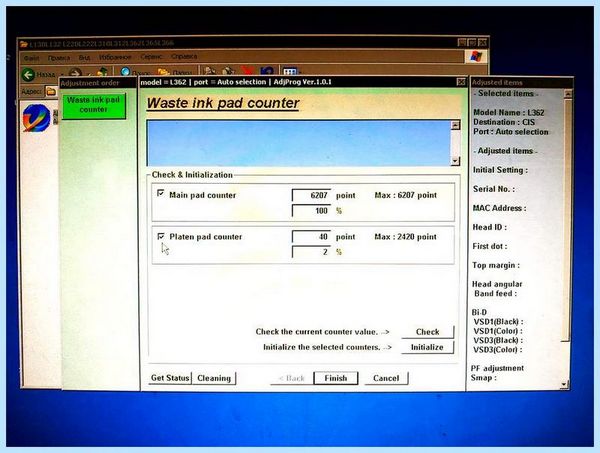The width and height of the screenshot is (600, 453).
Task: Click the folder icon in the address bar
Action: (x=50, y=91)
